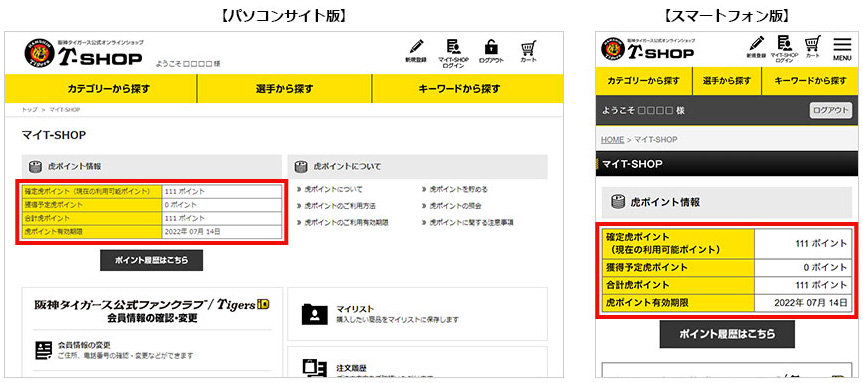Click the smartphone ポイント履歴はこちら button
Image resolution: width=863 pixels, height=383 pixels.
click(x=727, y=334)
